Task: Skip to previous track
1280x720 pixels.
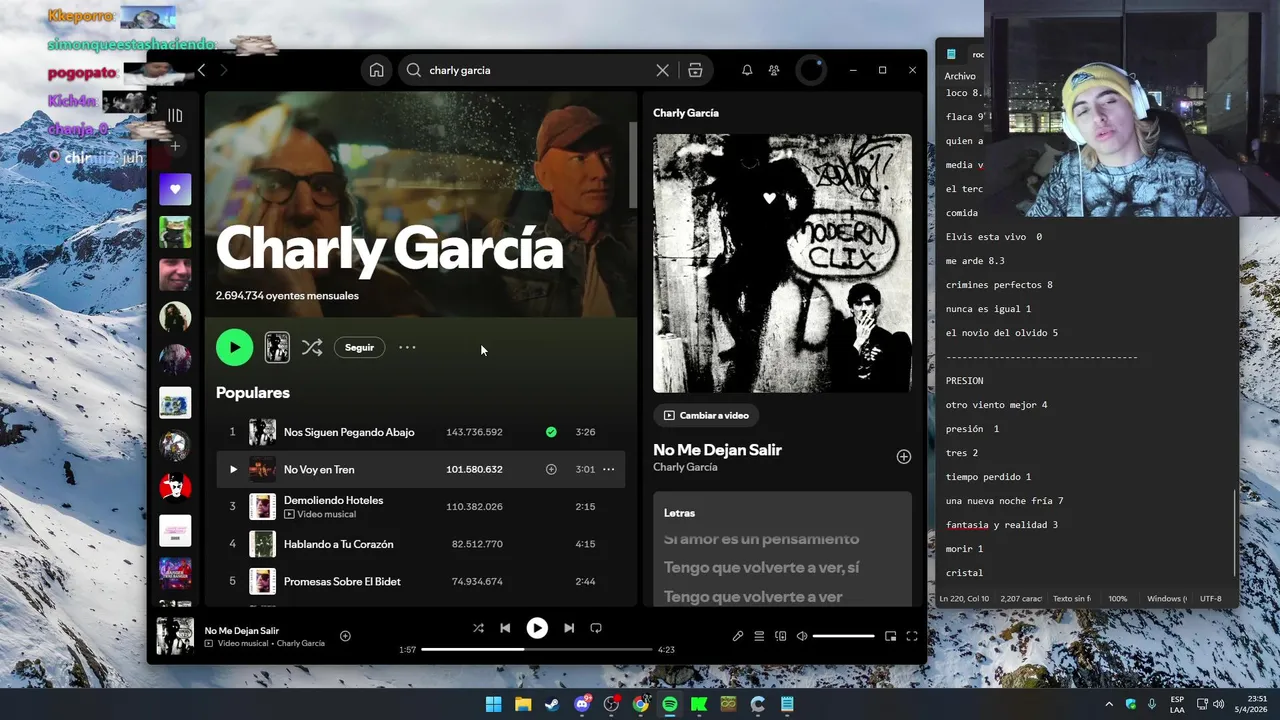Action: [x=505, y=628]
